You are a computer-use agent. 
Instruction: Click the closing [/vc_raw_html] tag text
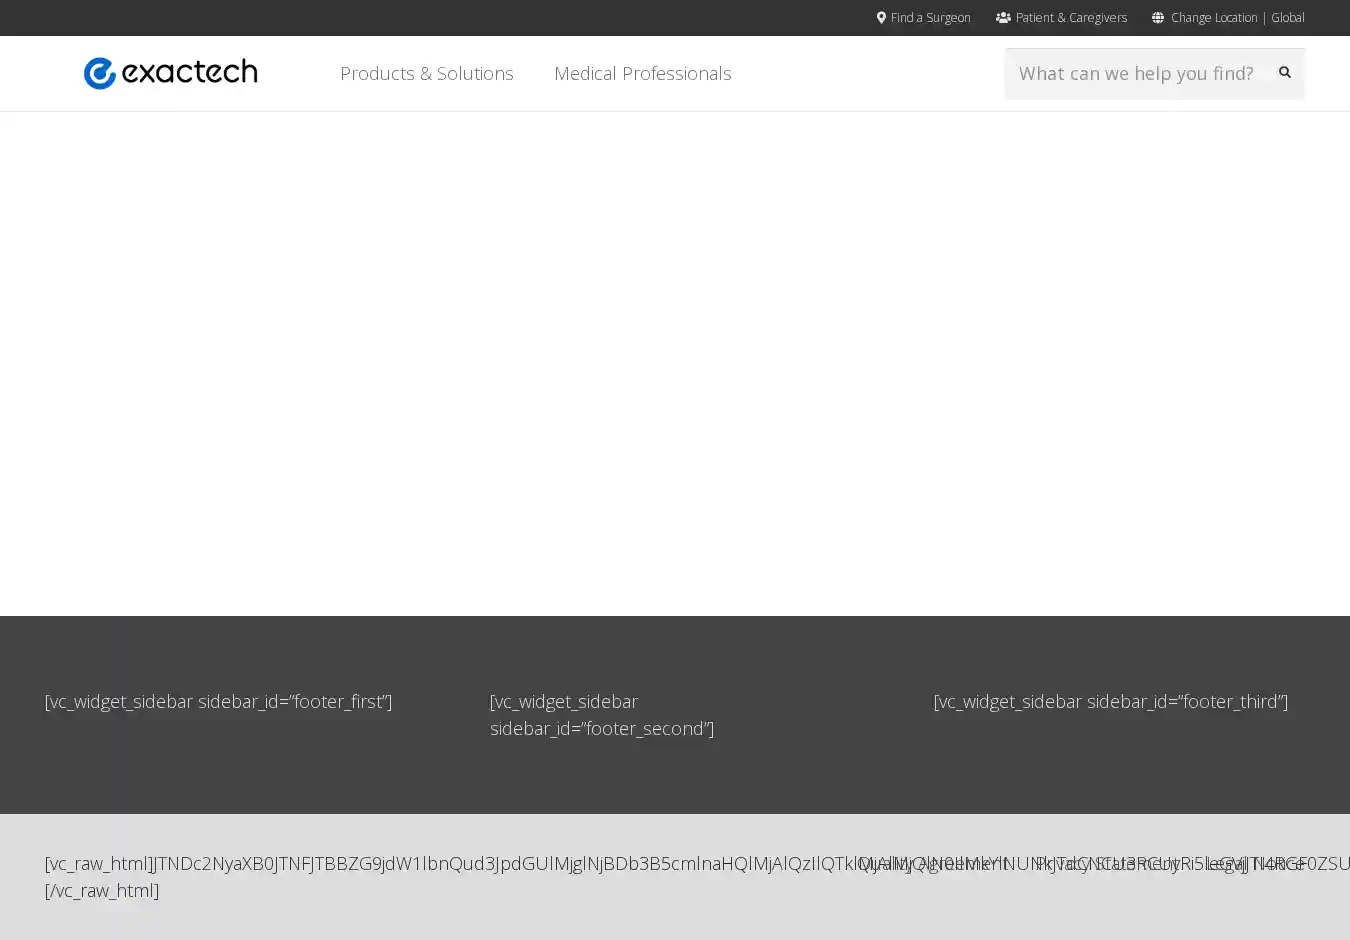(102, 890)
